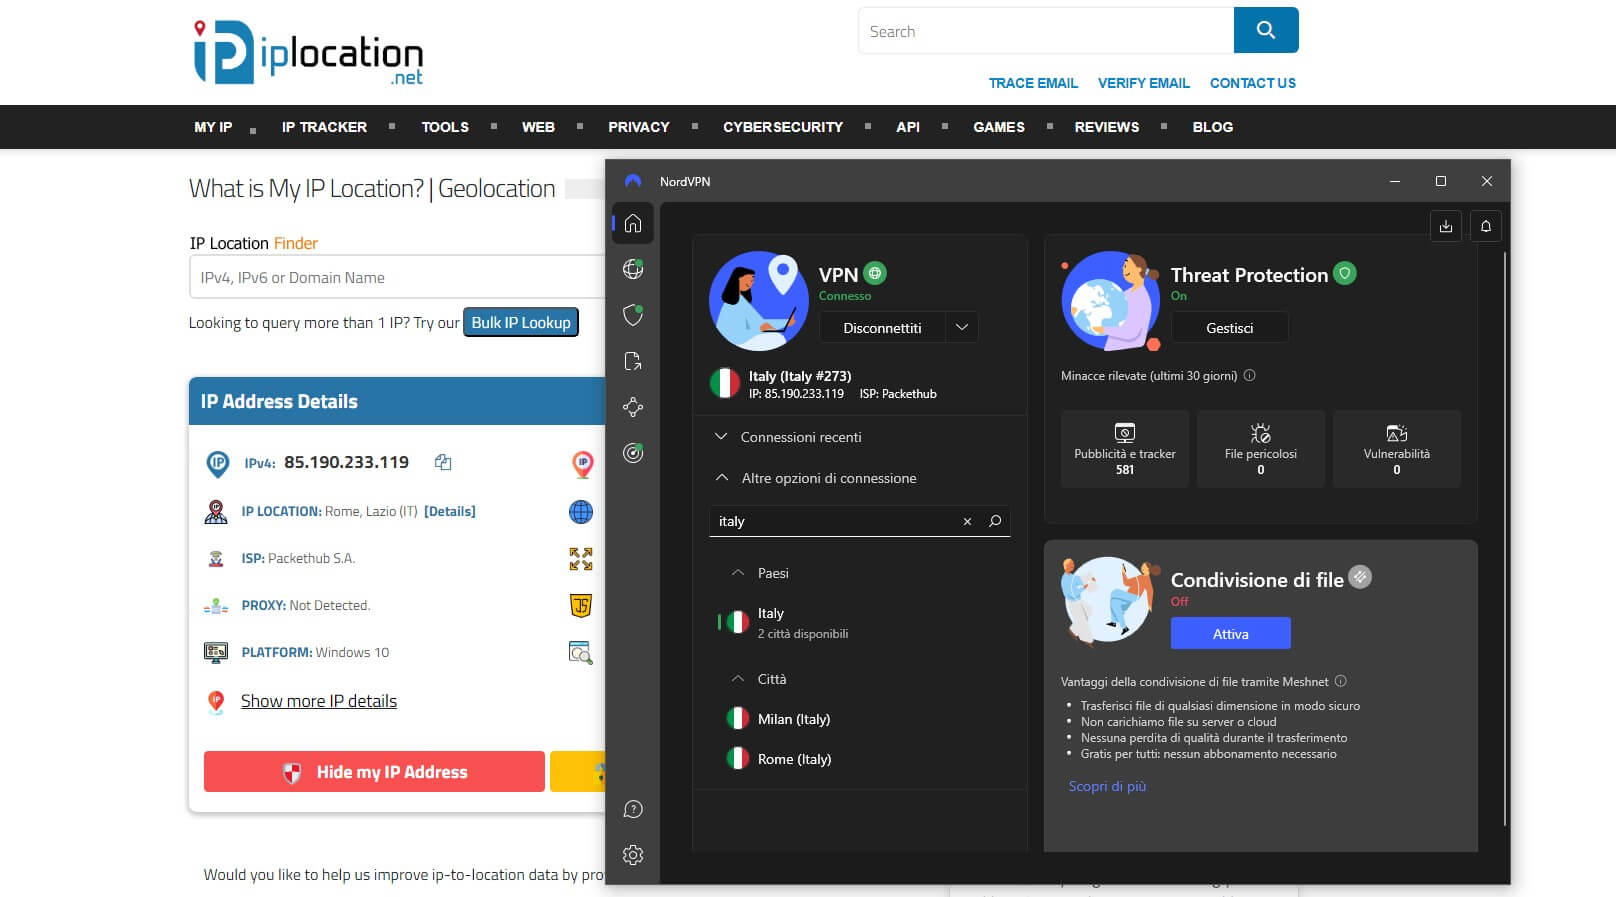The image size is (1616, 897).
Task: Open the notifications bell icon in NordVPN
Action: (x=1486, y=226)
